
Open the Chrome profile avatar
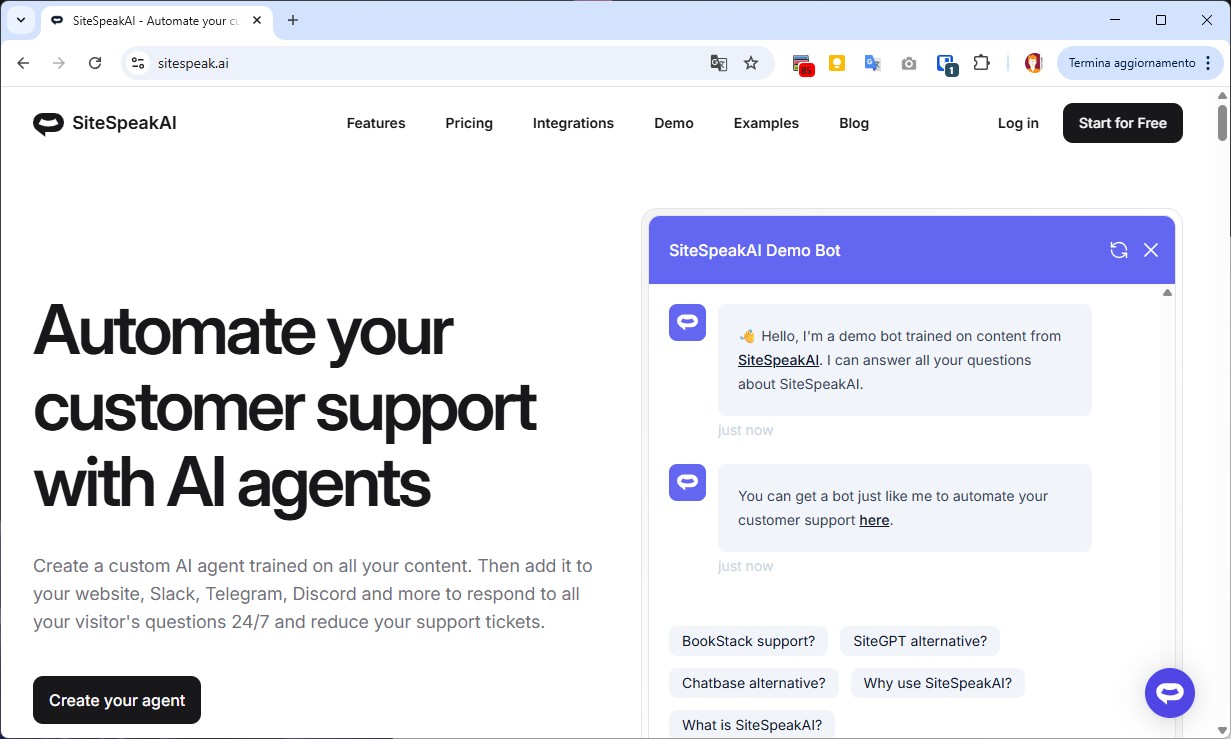tap(1034, 63)
